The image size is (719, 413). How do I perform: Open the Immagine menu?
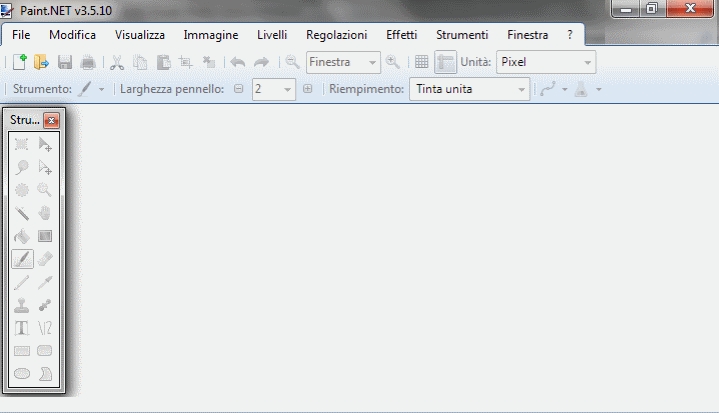click(211, 35)
